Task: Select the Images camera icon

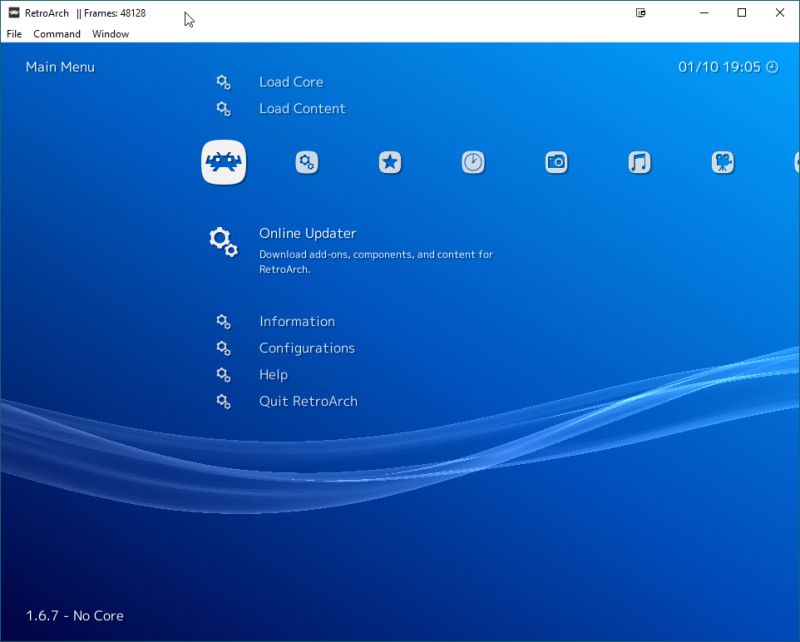Action: point(555,161)
